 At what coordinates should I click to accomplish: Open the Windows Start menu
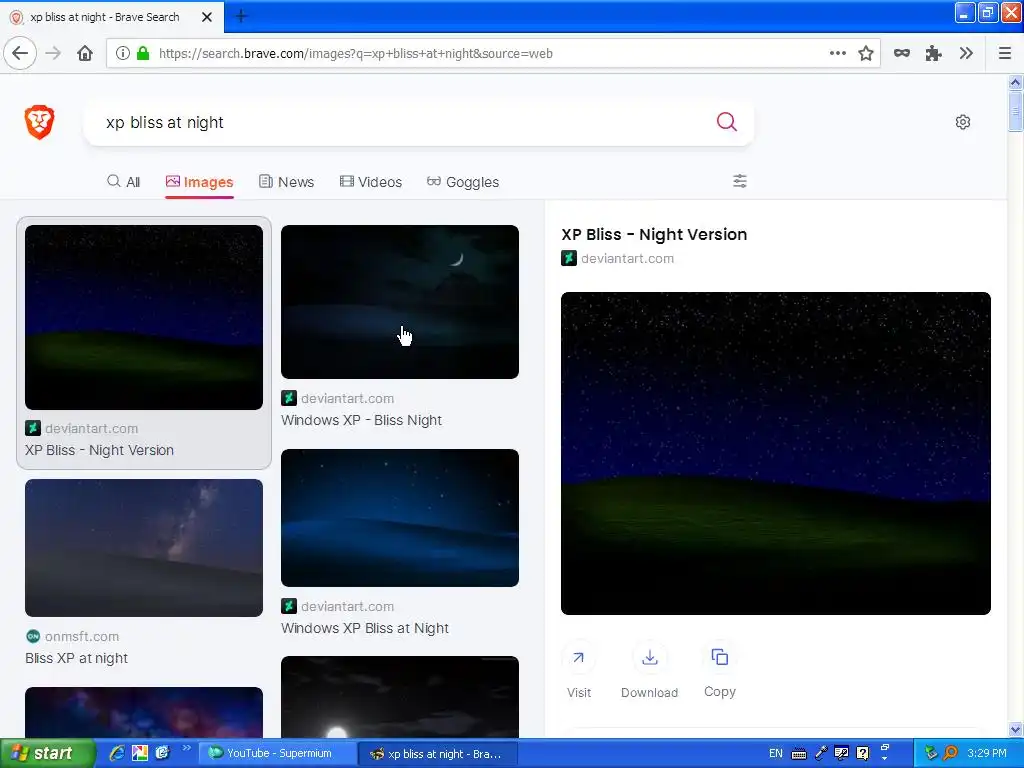(x=47, y=754)
